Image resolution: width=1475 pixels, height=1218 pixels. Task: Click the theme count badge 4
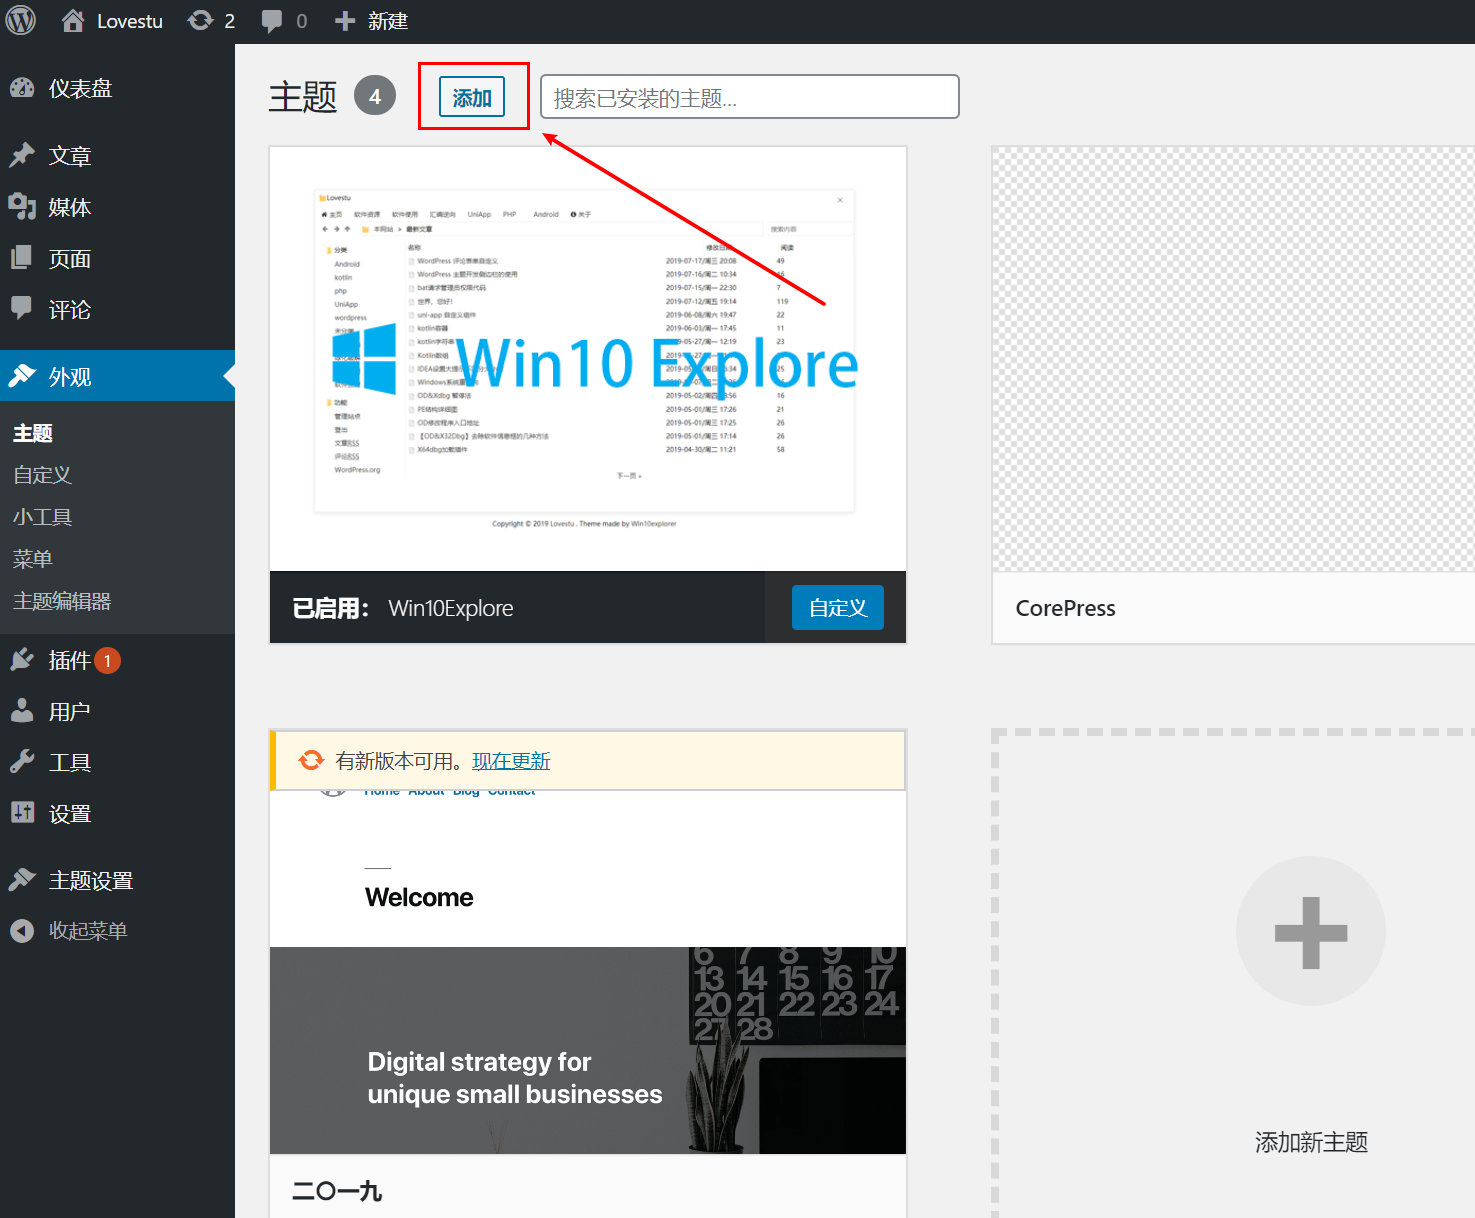[x=375, y=96]
